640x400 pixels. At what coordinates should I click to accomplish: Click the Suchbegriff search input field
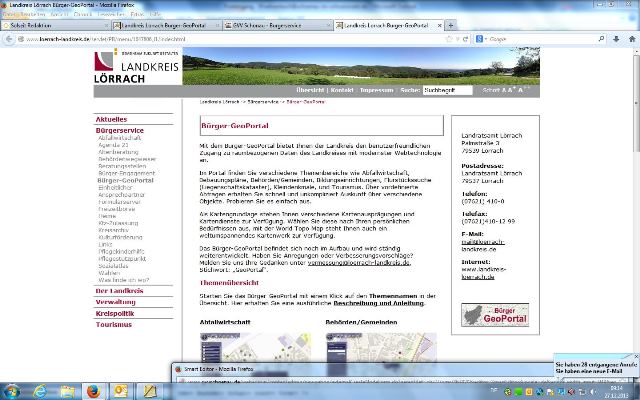pos(447,90)
